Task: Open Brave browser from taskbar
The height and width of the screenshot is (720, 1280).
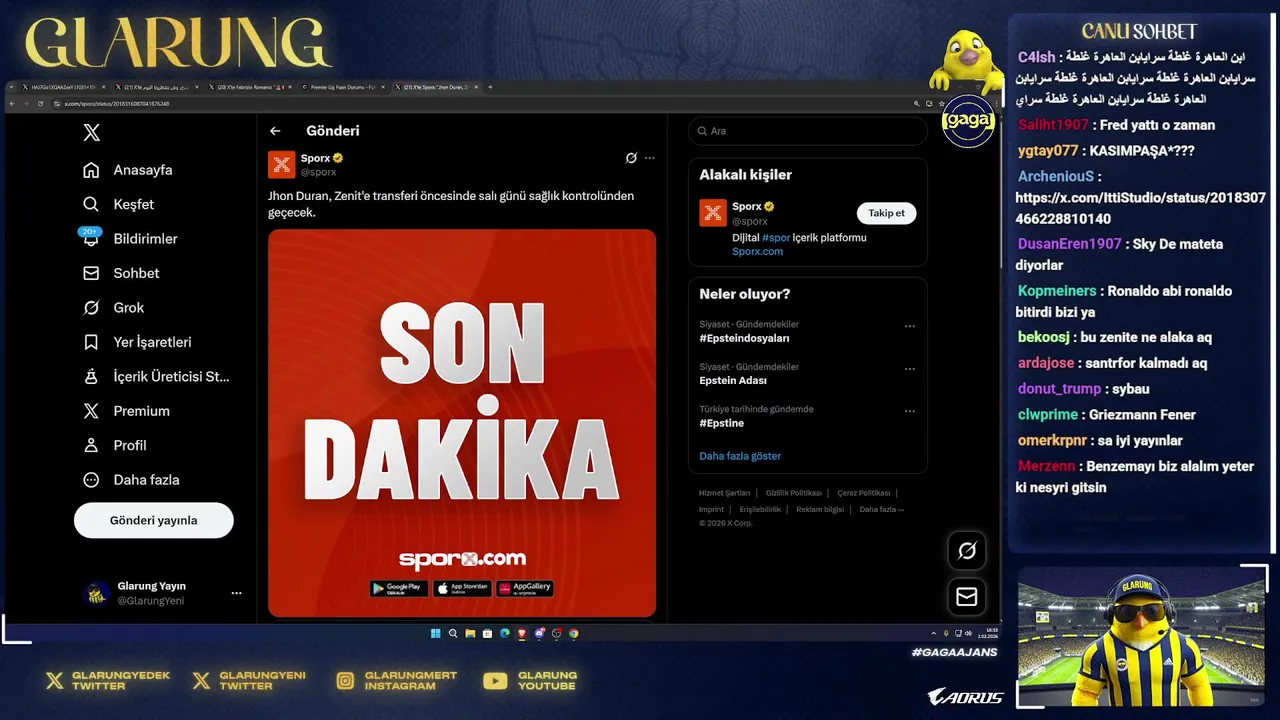Action: [521, 633]
